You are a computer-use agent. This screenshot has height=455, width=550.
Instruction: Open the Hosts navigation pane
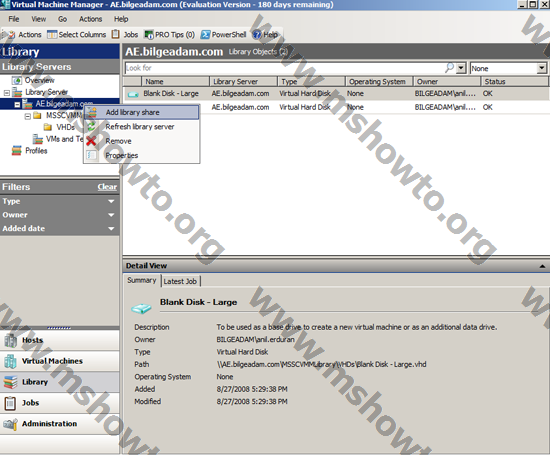(60, 340)
